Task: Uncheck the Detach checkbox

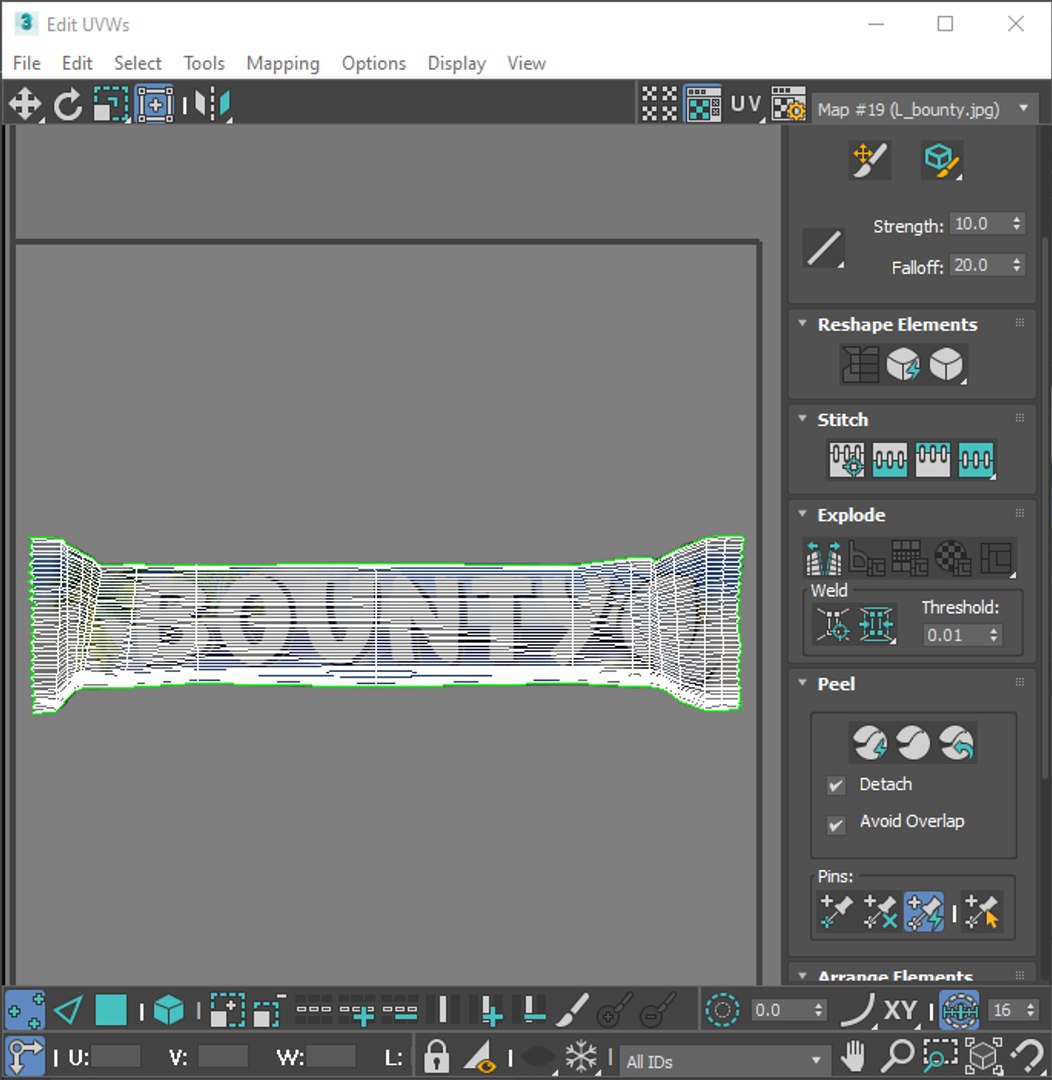Action: click(836, 785)
